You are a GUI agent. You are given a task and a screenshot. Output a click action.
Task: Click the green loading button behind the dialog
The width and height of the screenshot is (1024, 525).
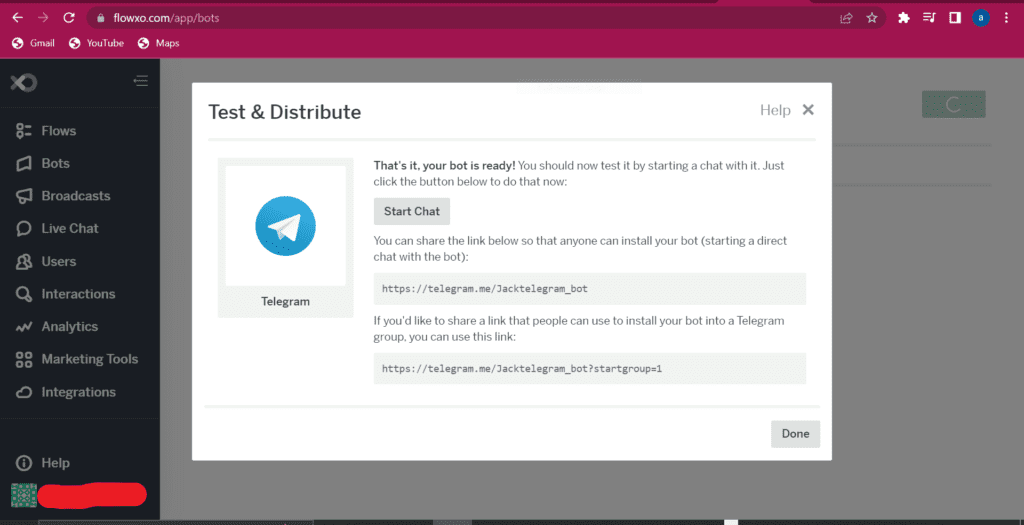[x=953, y=104]
